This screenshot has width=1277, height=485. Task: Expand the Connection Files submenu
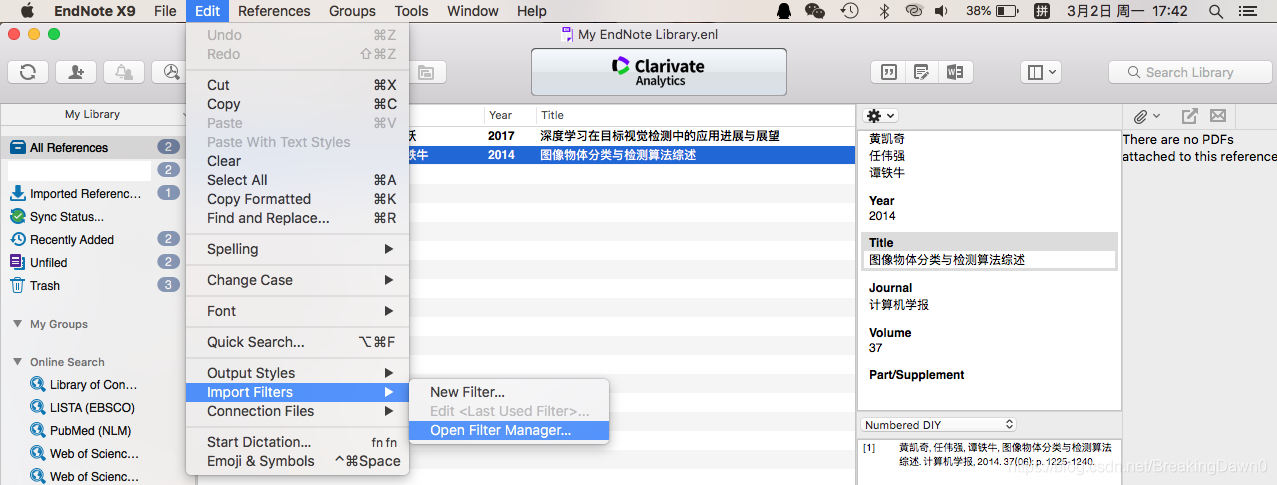(x=297, y=411)
